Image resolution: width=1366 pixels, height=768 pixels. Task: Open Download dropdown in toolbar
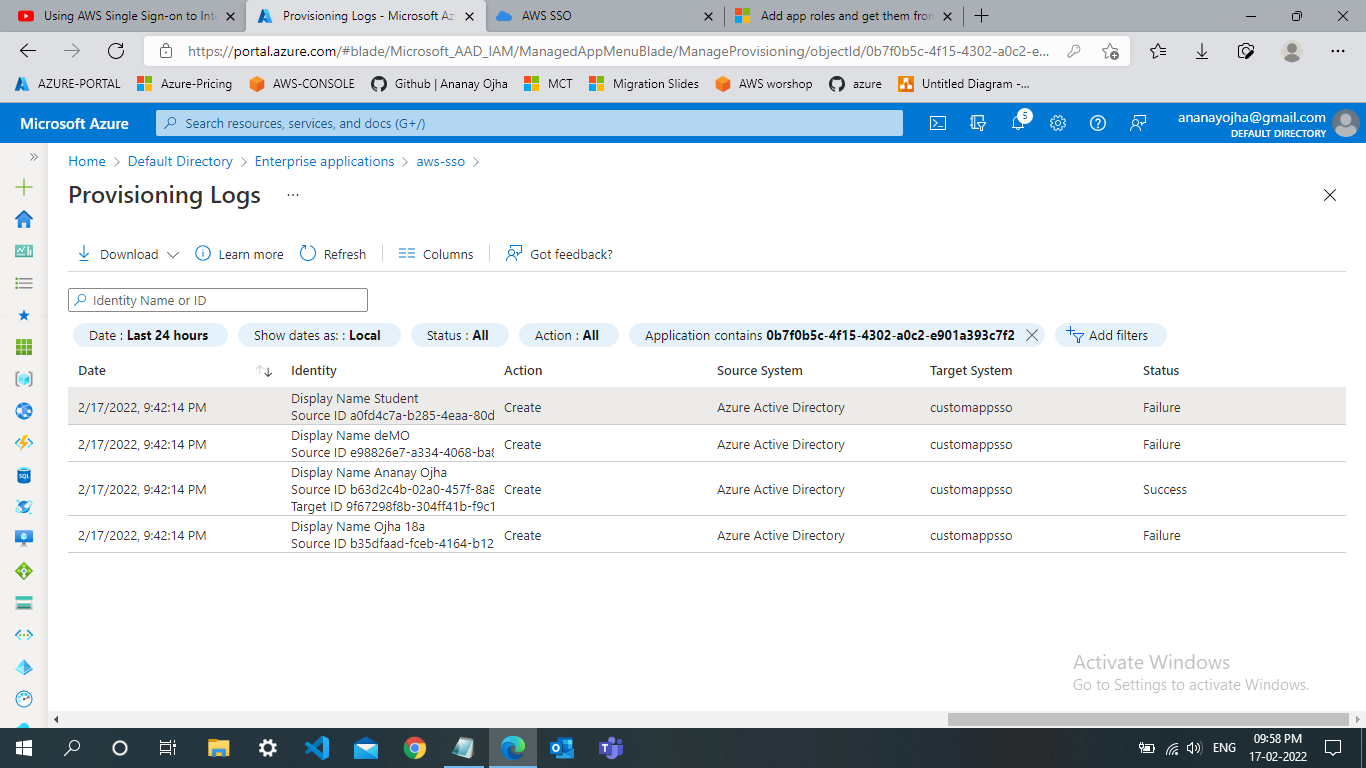pyautogui.click(x=128, y=254)
